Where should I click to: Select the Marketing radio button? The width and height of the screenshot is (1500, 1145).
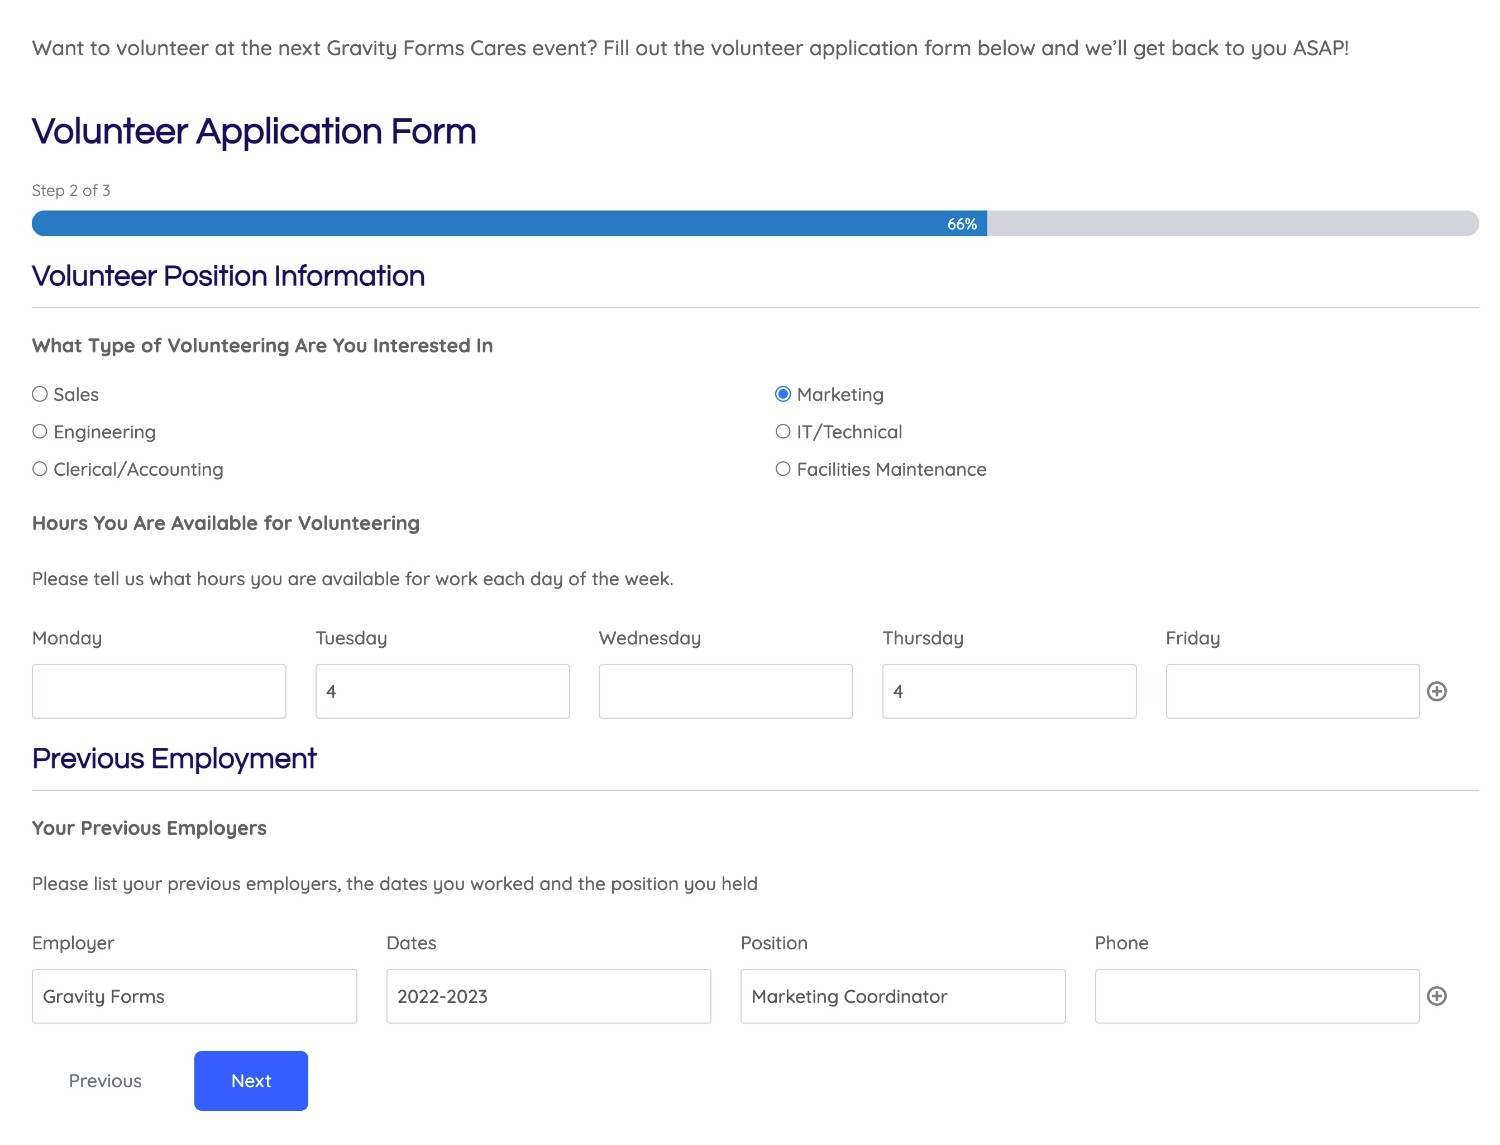(783, 394)
